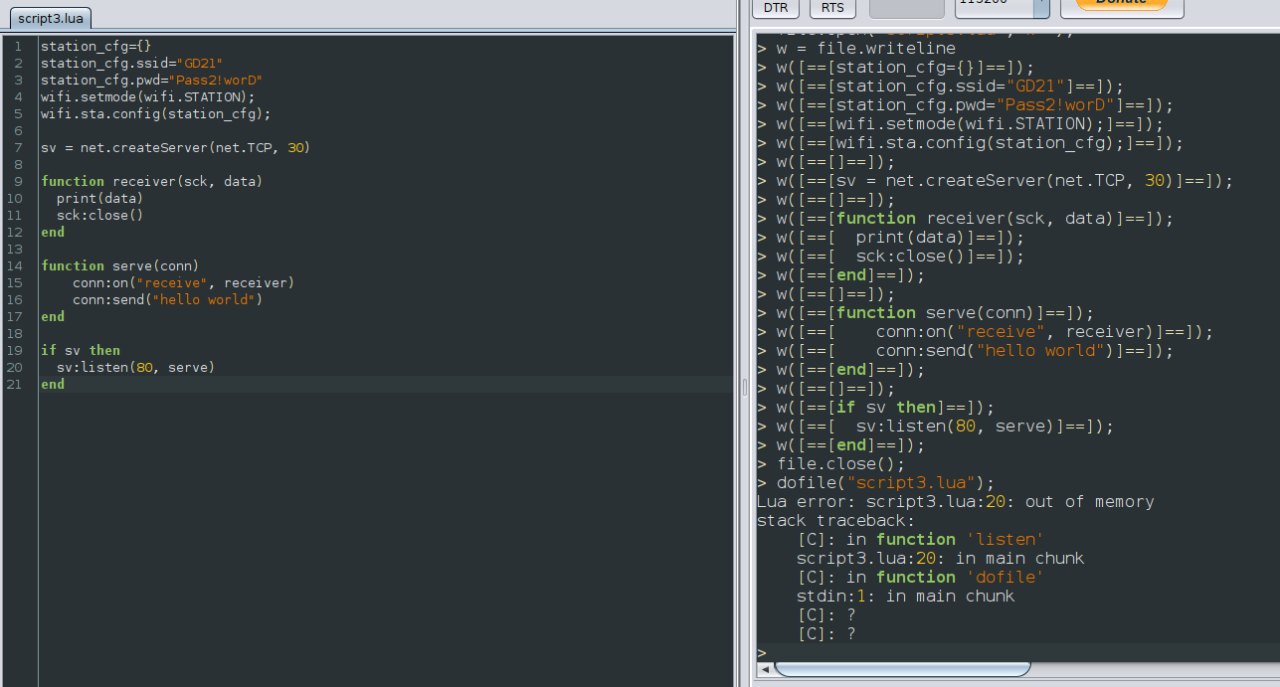The height and width of the screenshot is (687, 1280).
Task: Click terminal line writing wifi.setmode
Action: [x=960, y=124]
